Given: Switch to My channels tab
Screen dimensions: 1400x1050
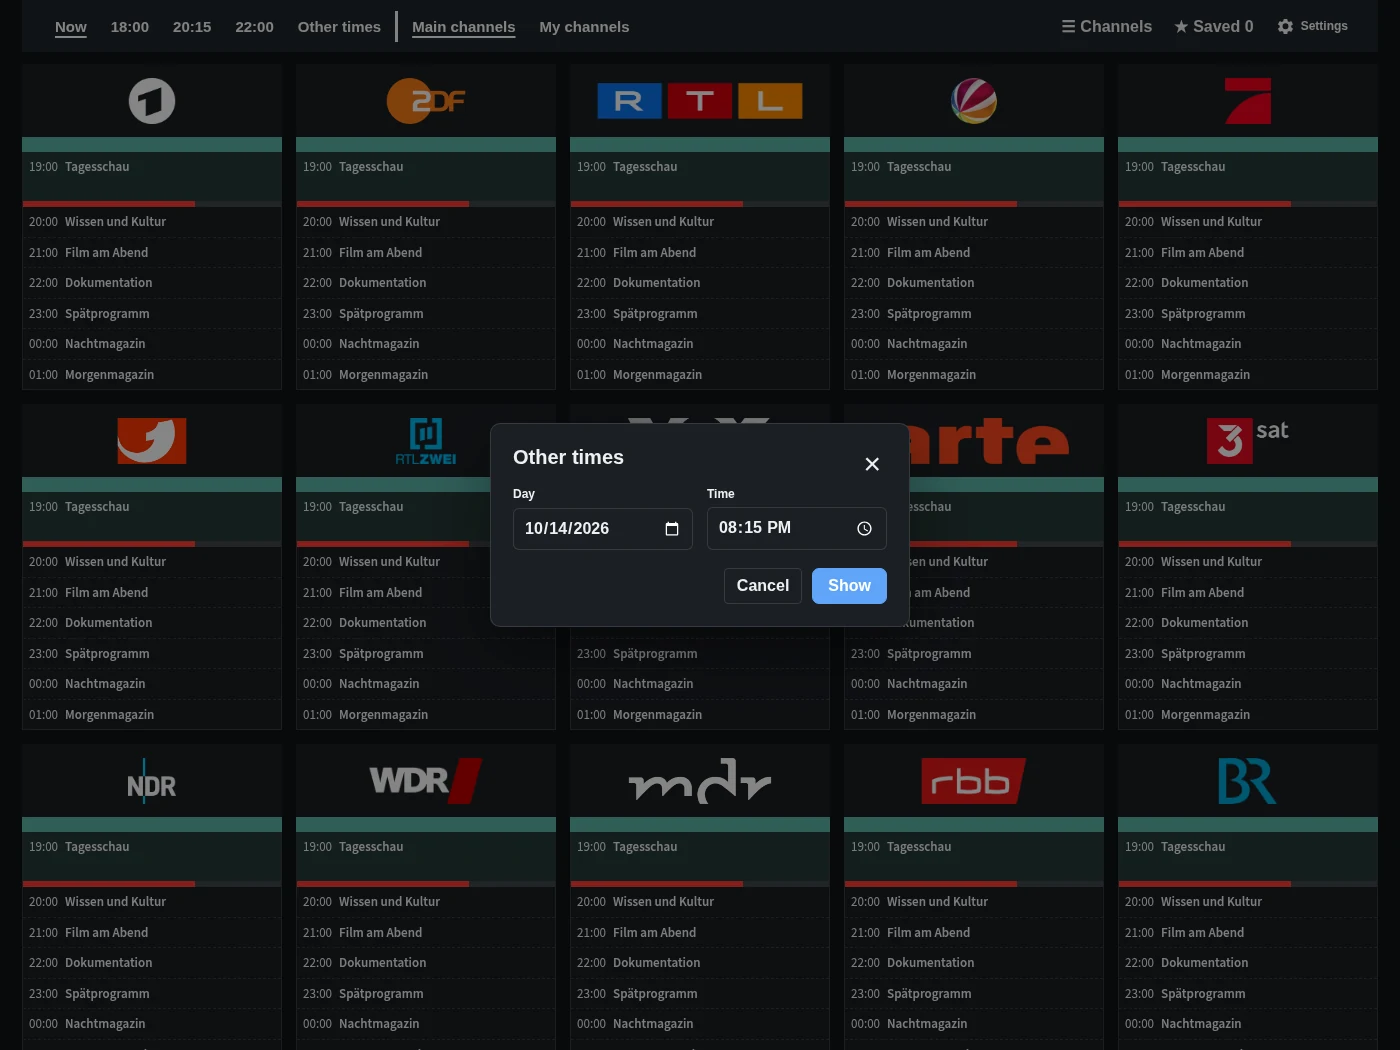Looking at the screenshot, I should click(584, 27).
